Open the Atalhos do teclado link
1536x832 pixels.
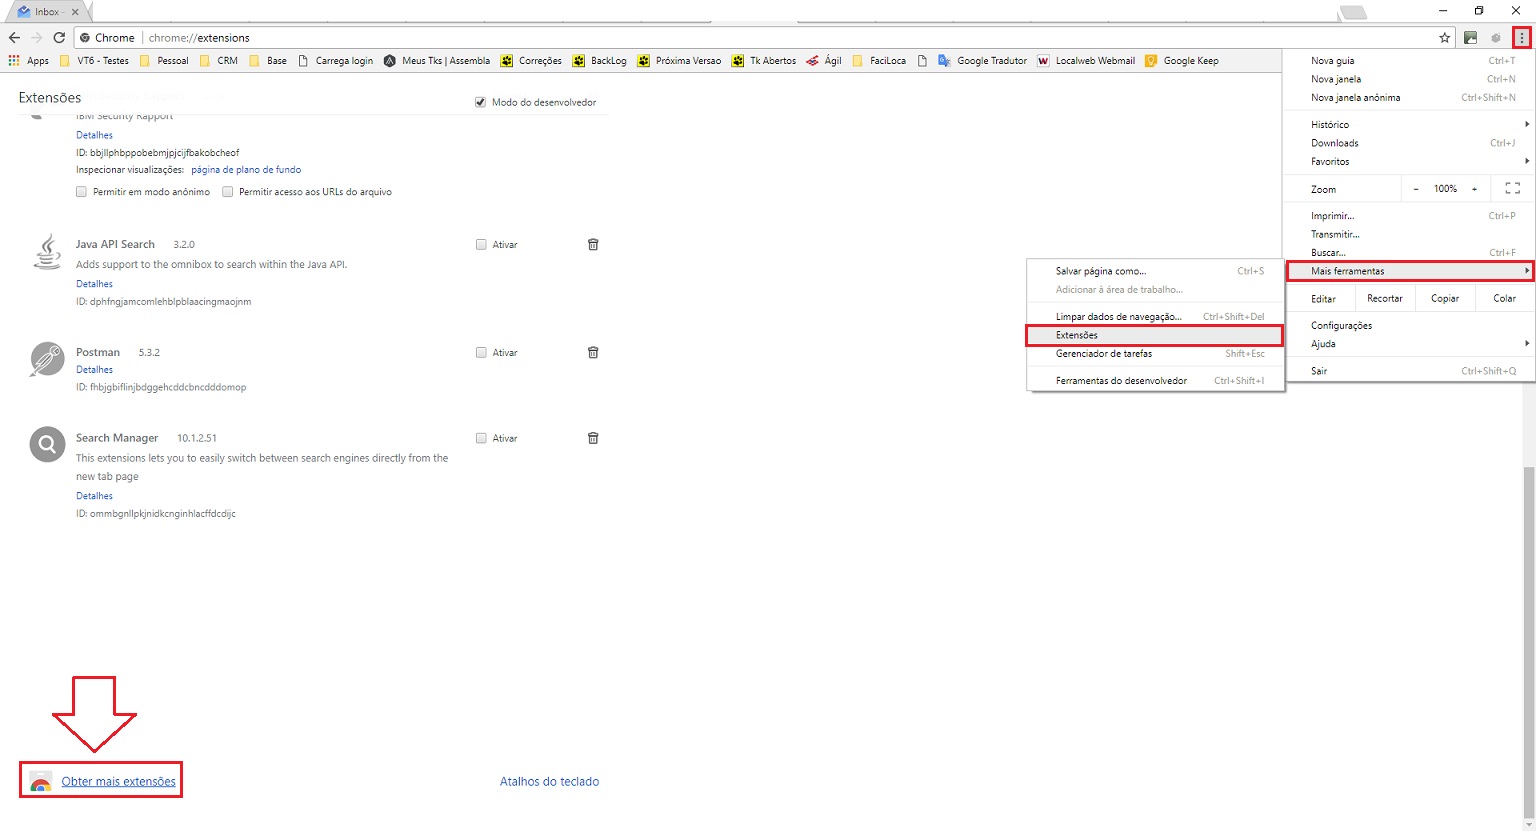point(549,782)
